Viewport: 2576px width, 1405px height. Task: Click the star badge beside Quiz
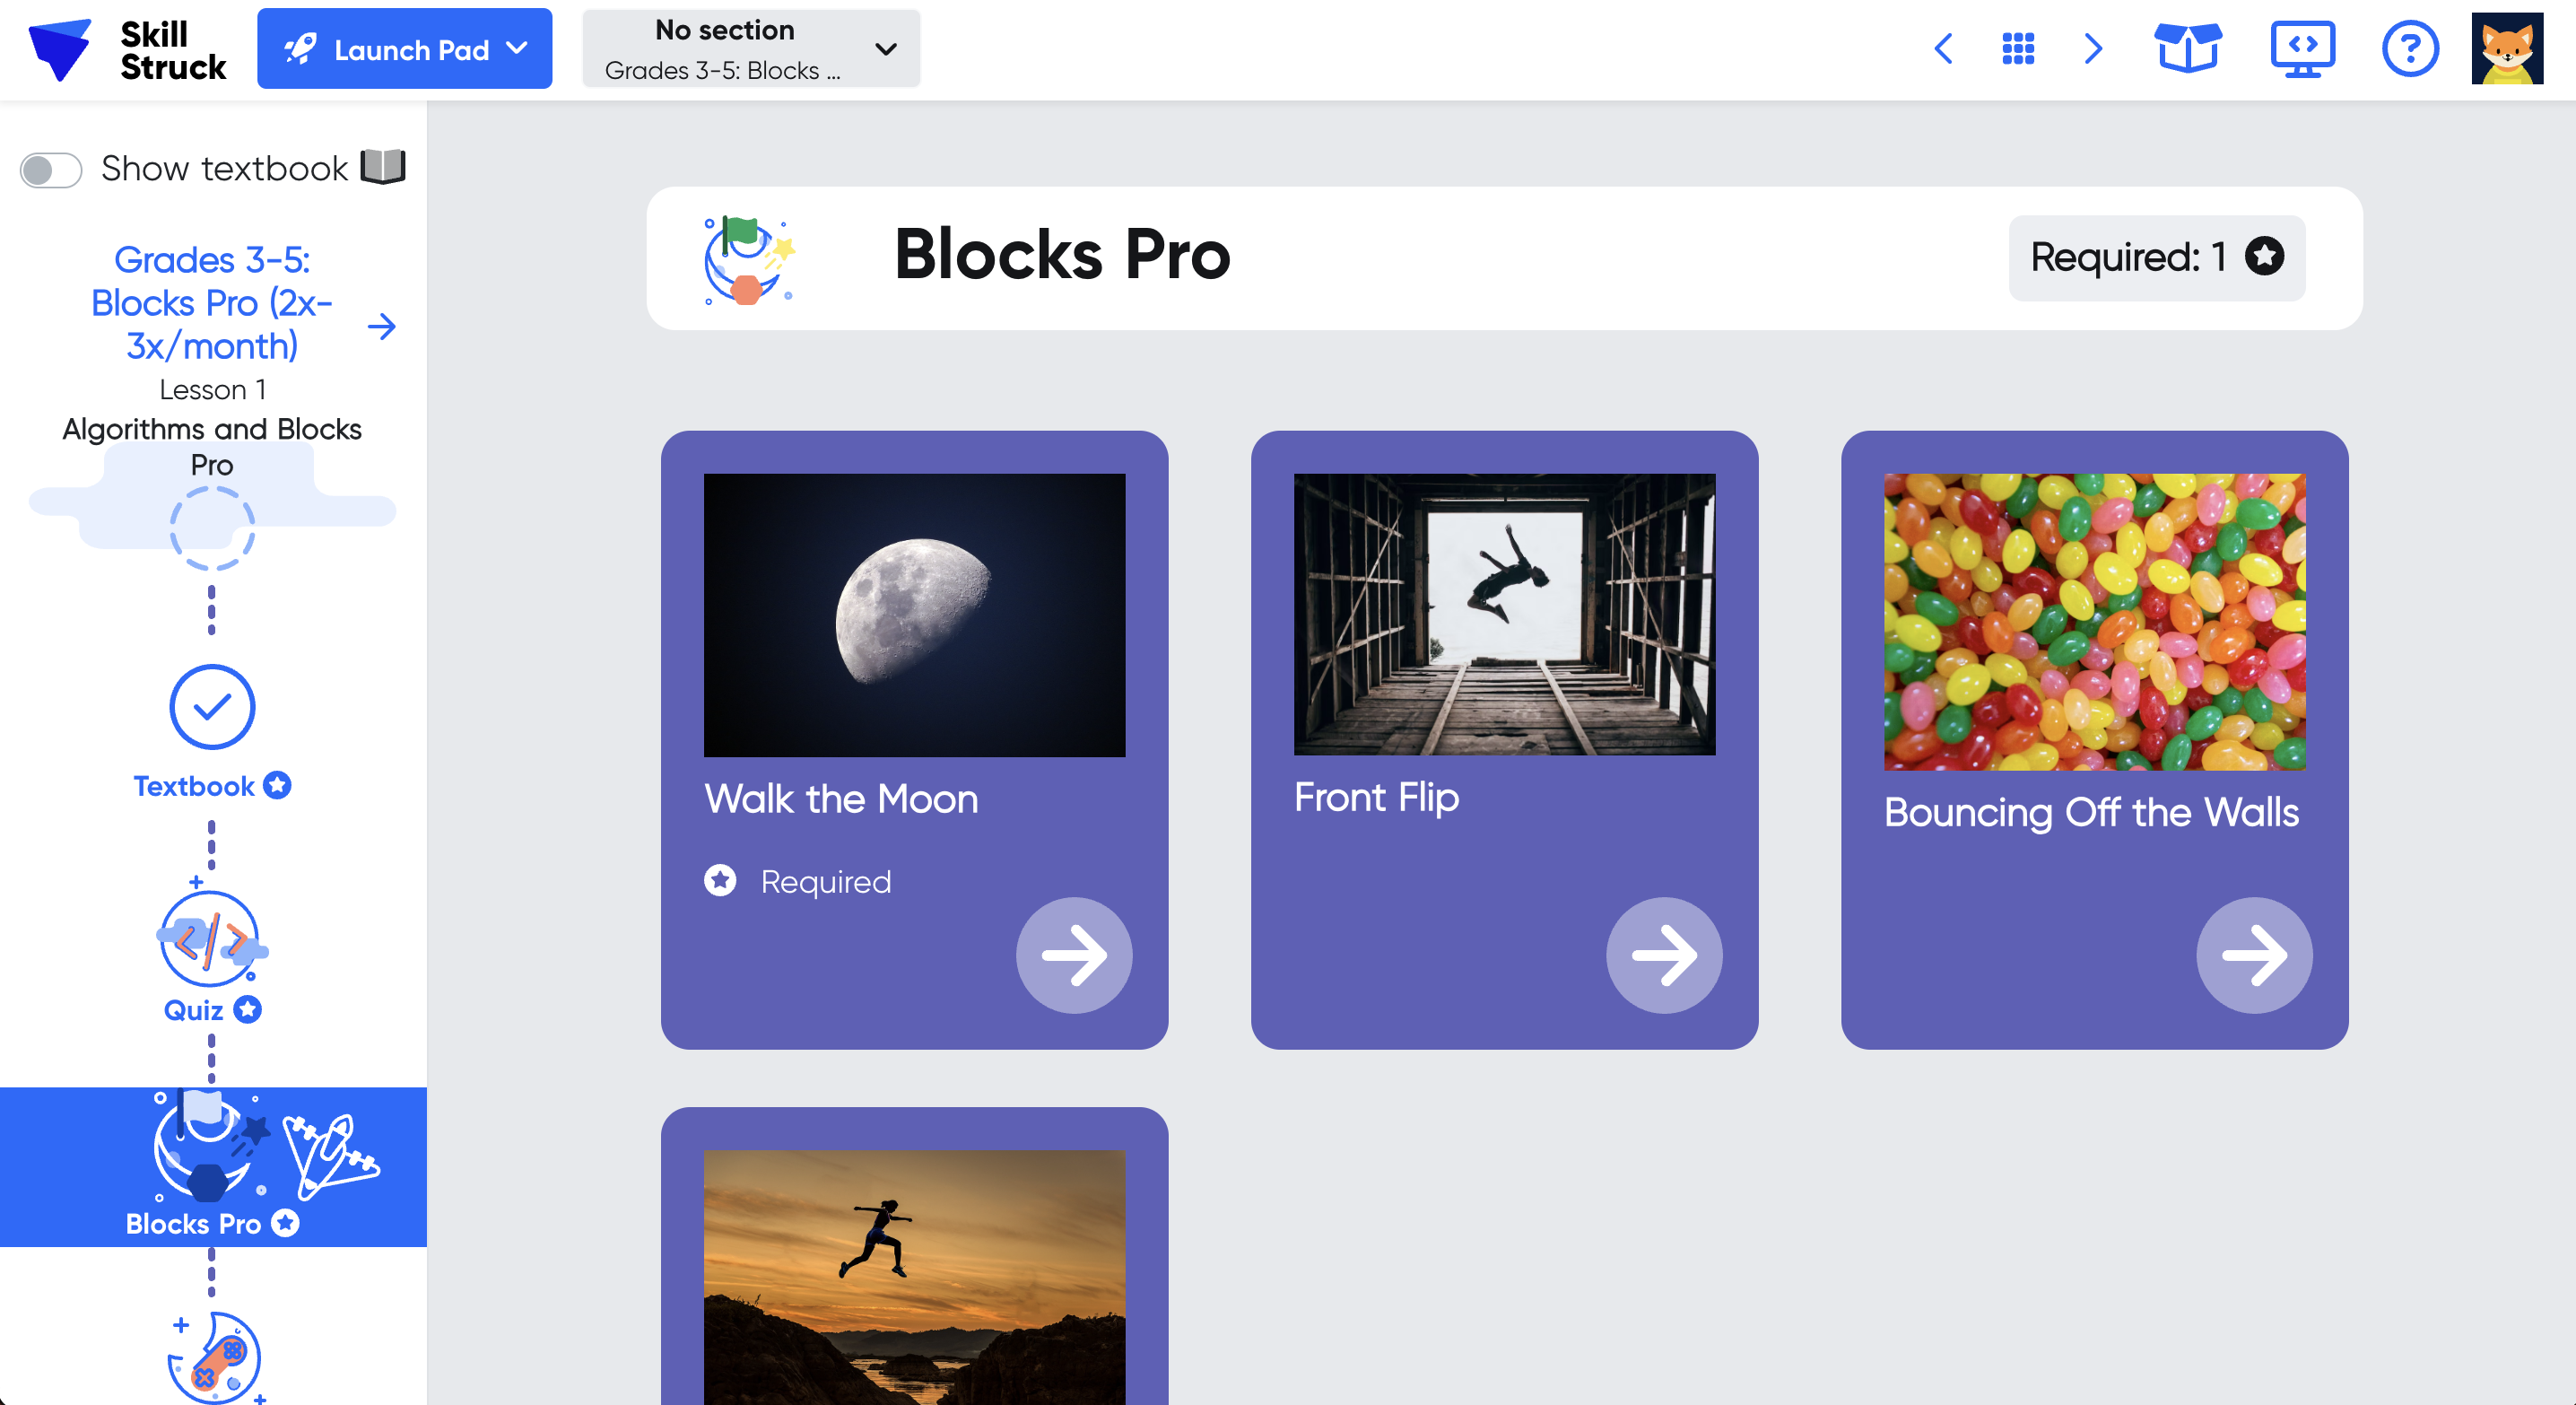[x=247, y=1010]
